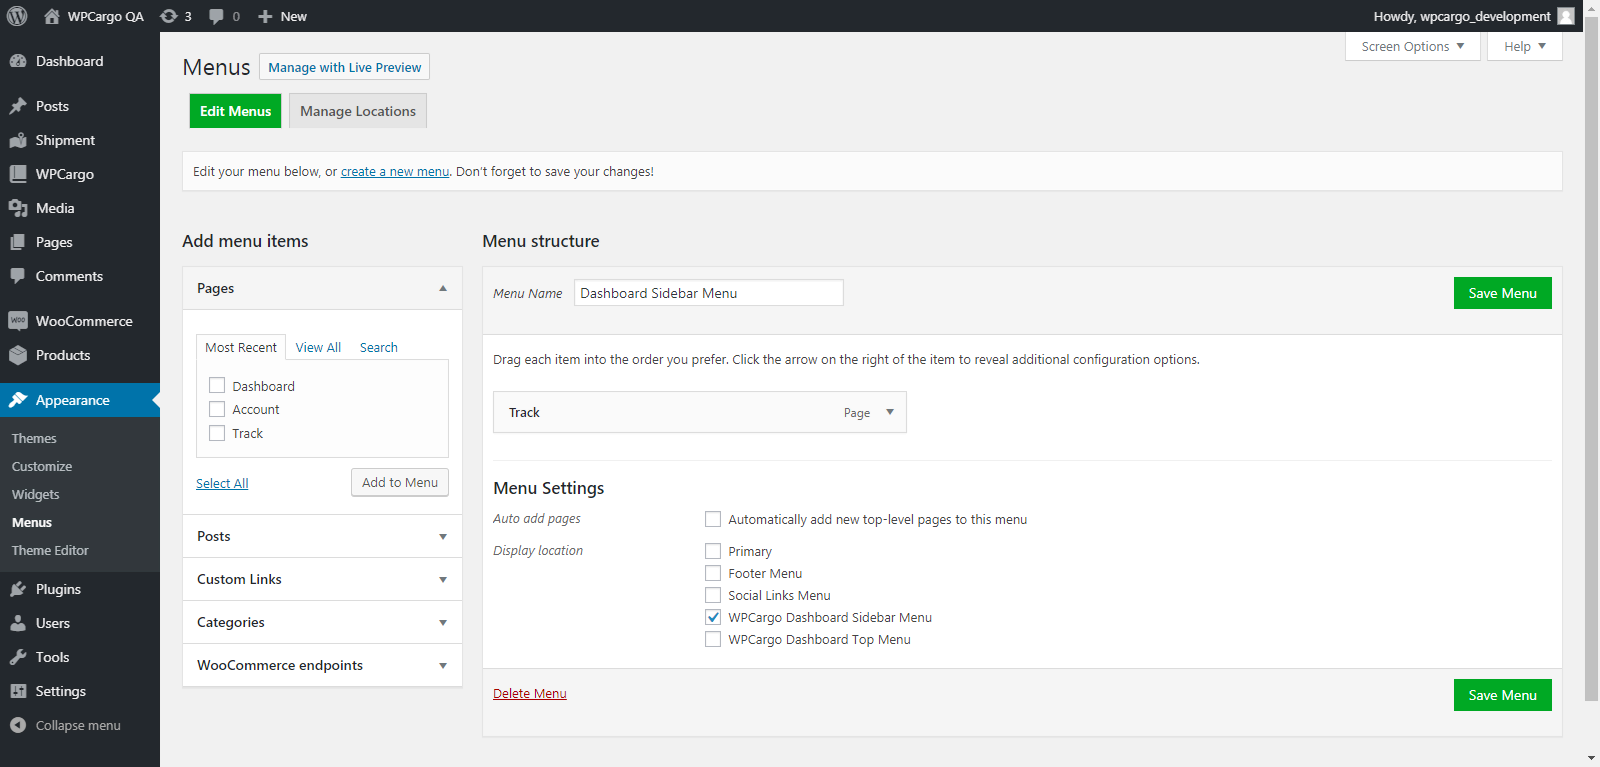Click the Menu Name text field
The height and width of the screenshot is (767, 1600).
[708, 293]
